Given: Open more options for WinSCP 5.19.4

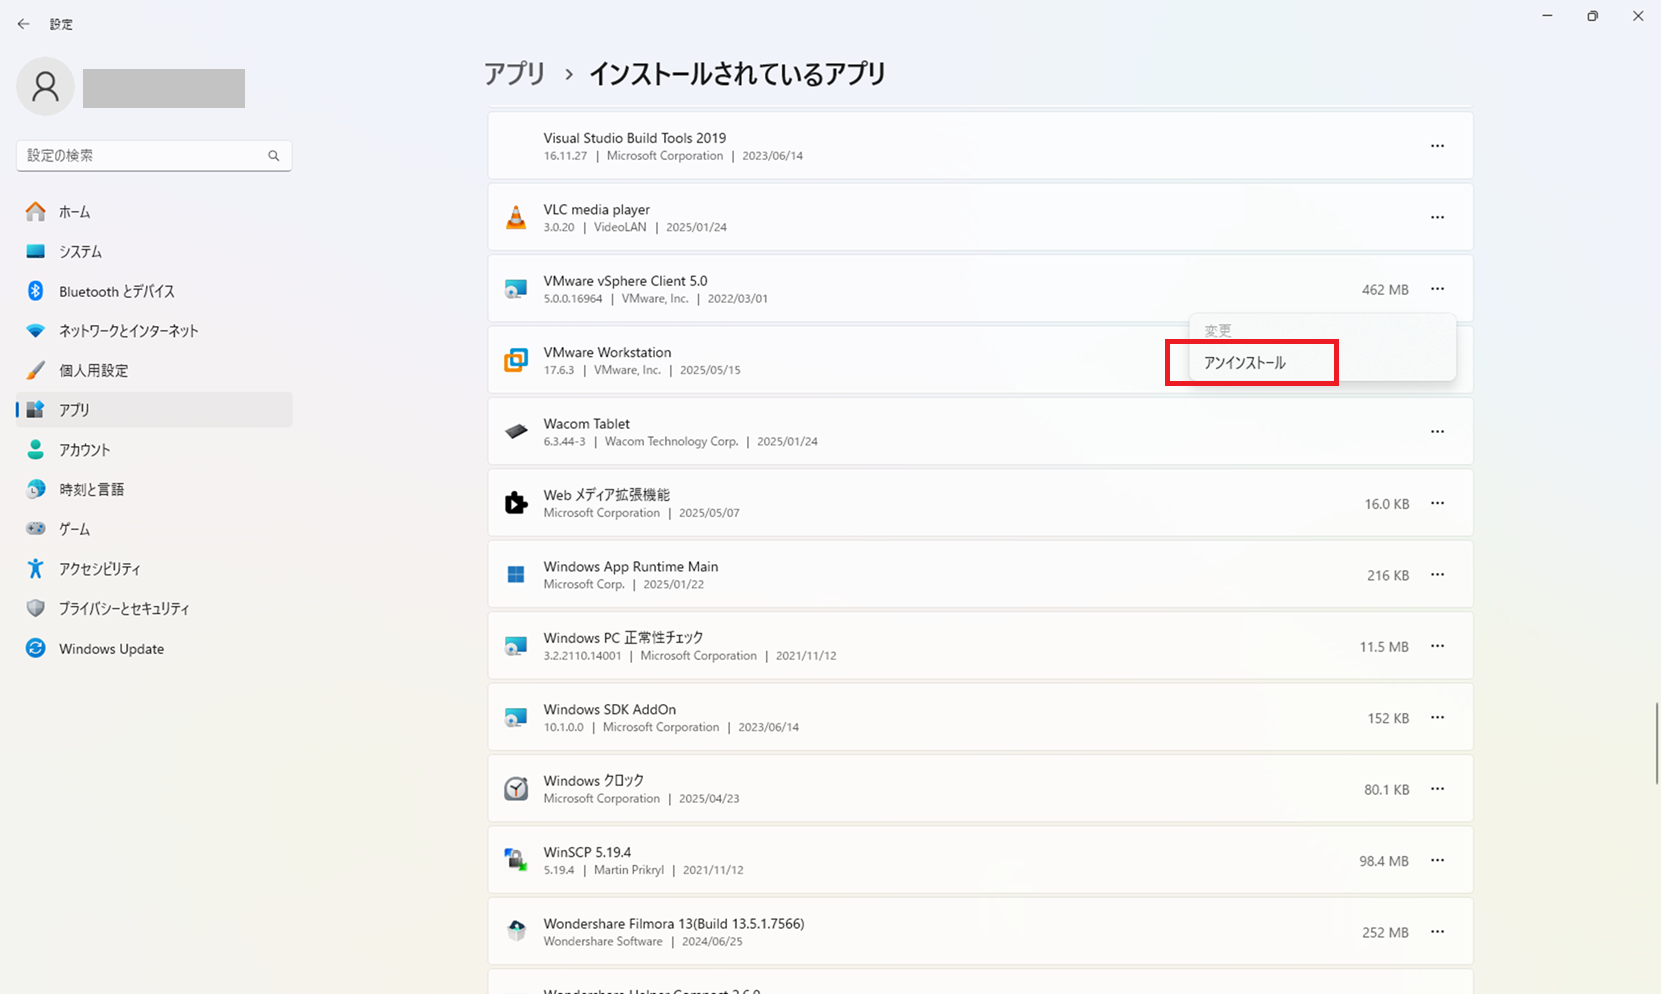Looking at the screenshot, I should (x=1437, y=860).
